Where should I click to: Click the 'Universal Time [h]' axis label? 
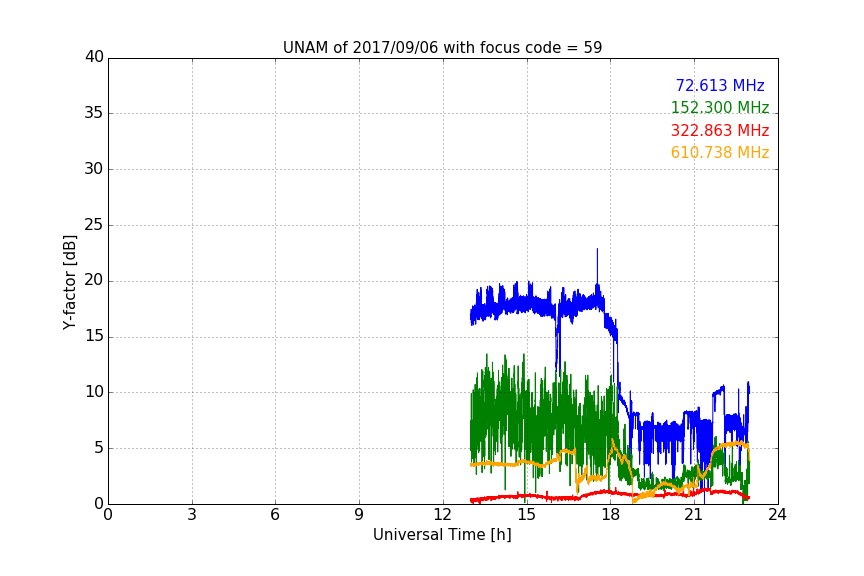click(442, 535)
